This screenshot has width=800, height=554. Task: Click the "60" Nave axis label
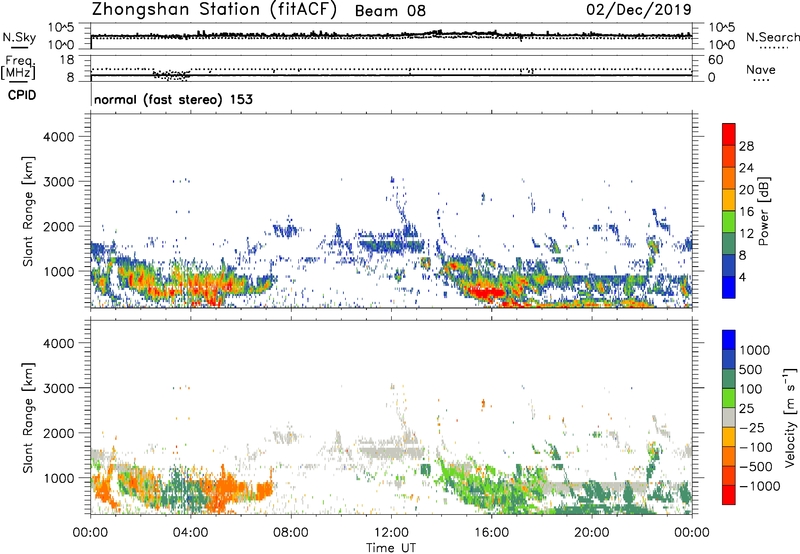point(715,60)
